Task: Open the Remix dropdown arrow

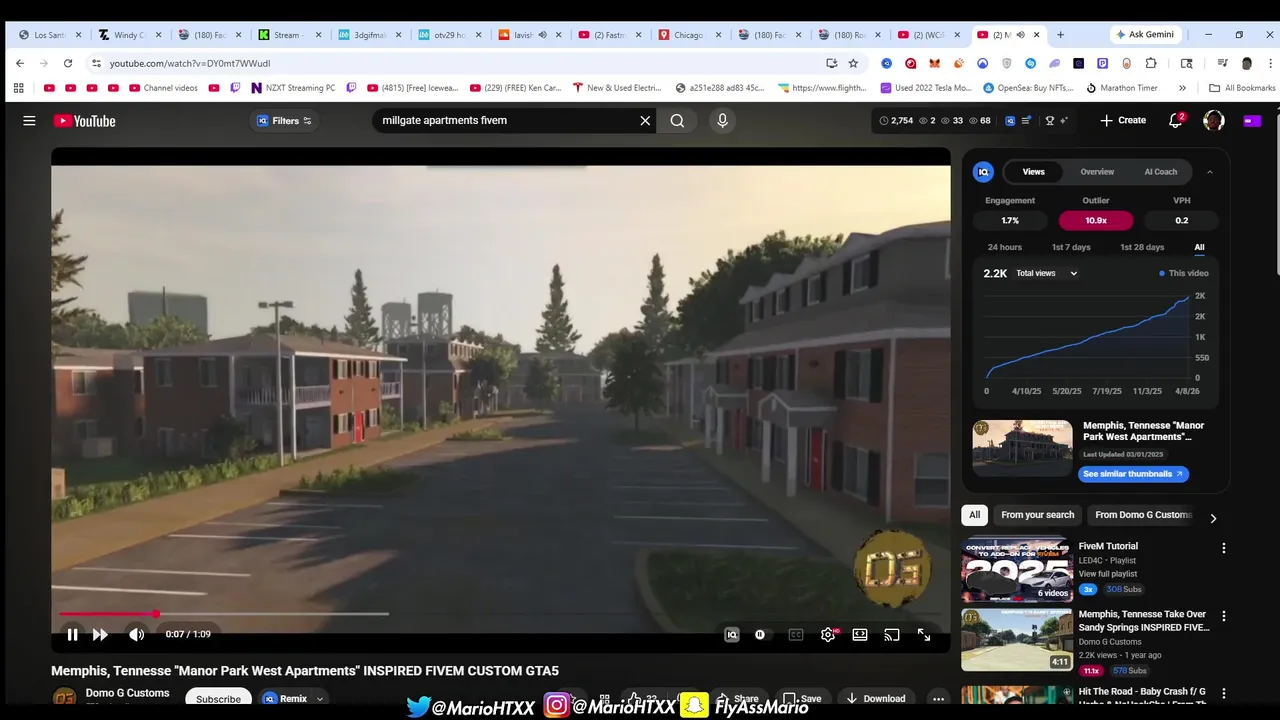Action: [320, 699]
